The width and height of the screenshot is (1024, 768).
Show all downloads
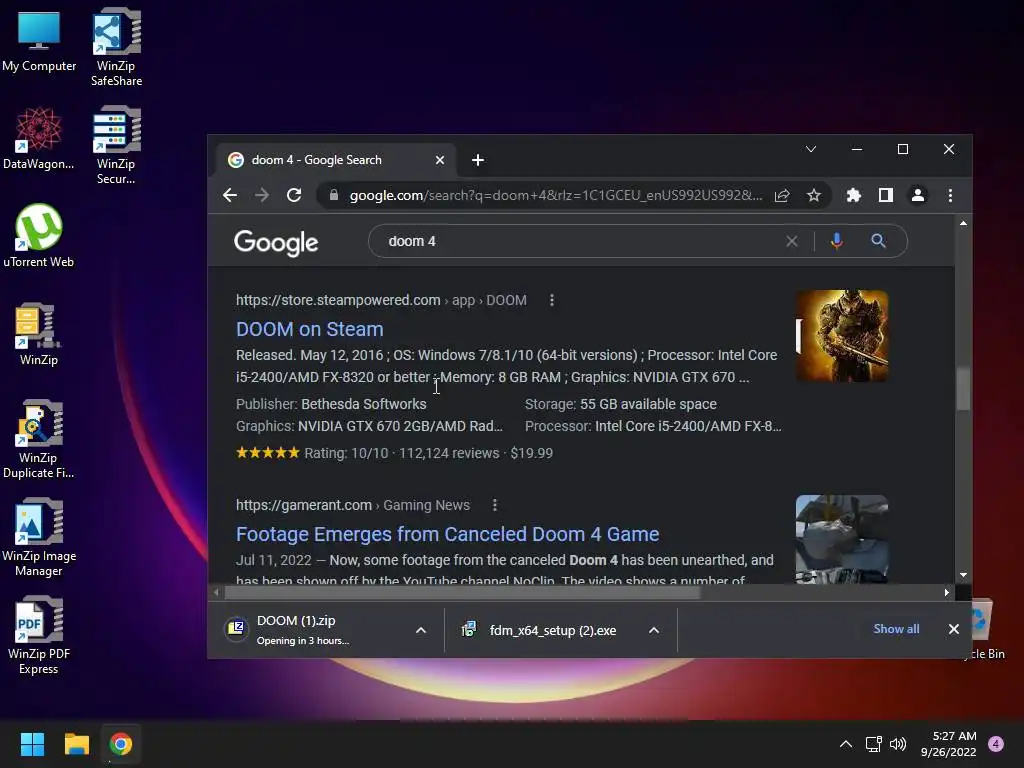coord(896,629)
